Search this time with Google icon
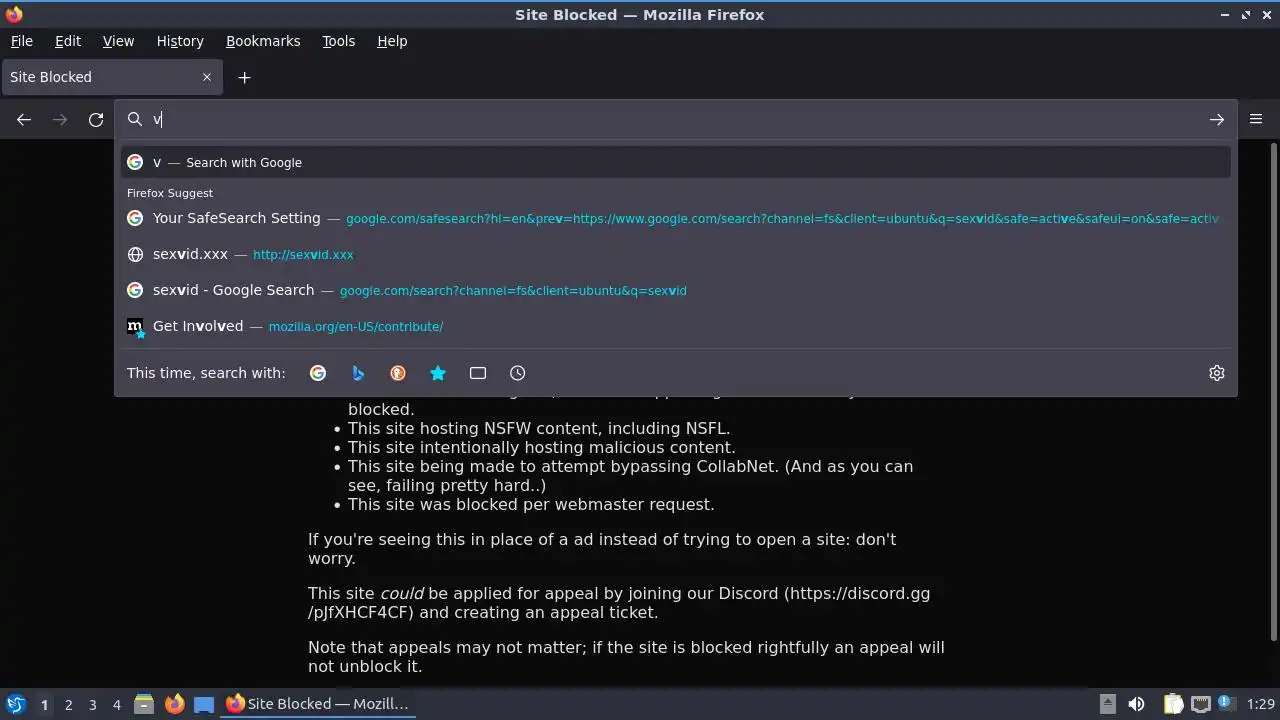This screenshot has width=1280, height=720. (318, 373)
